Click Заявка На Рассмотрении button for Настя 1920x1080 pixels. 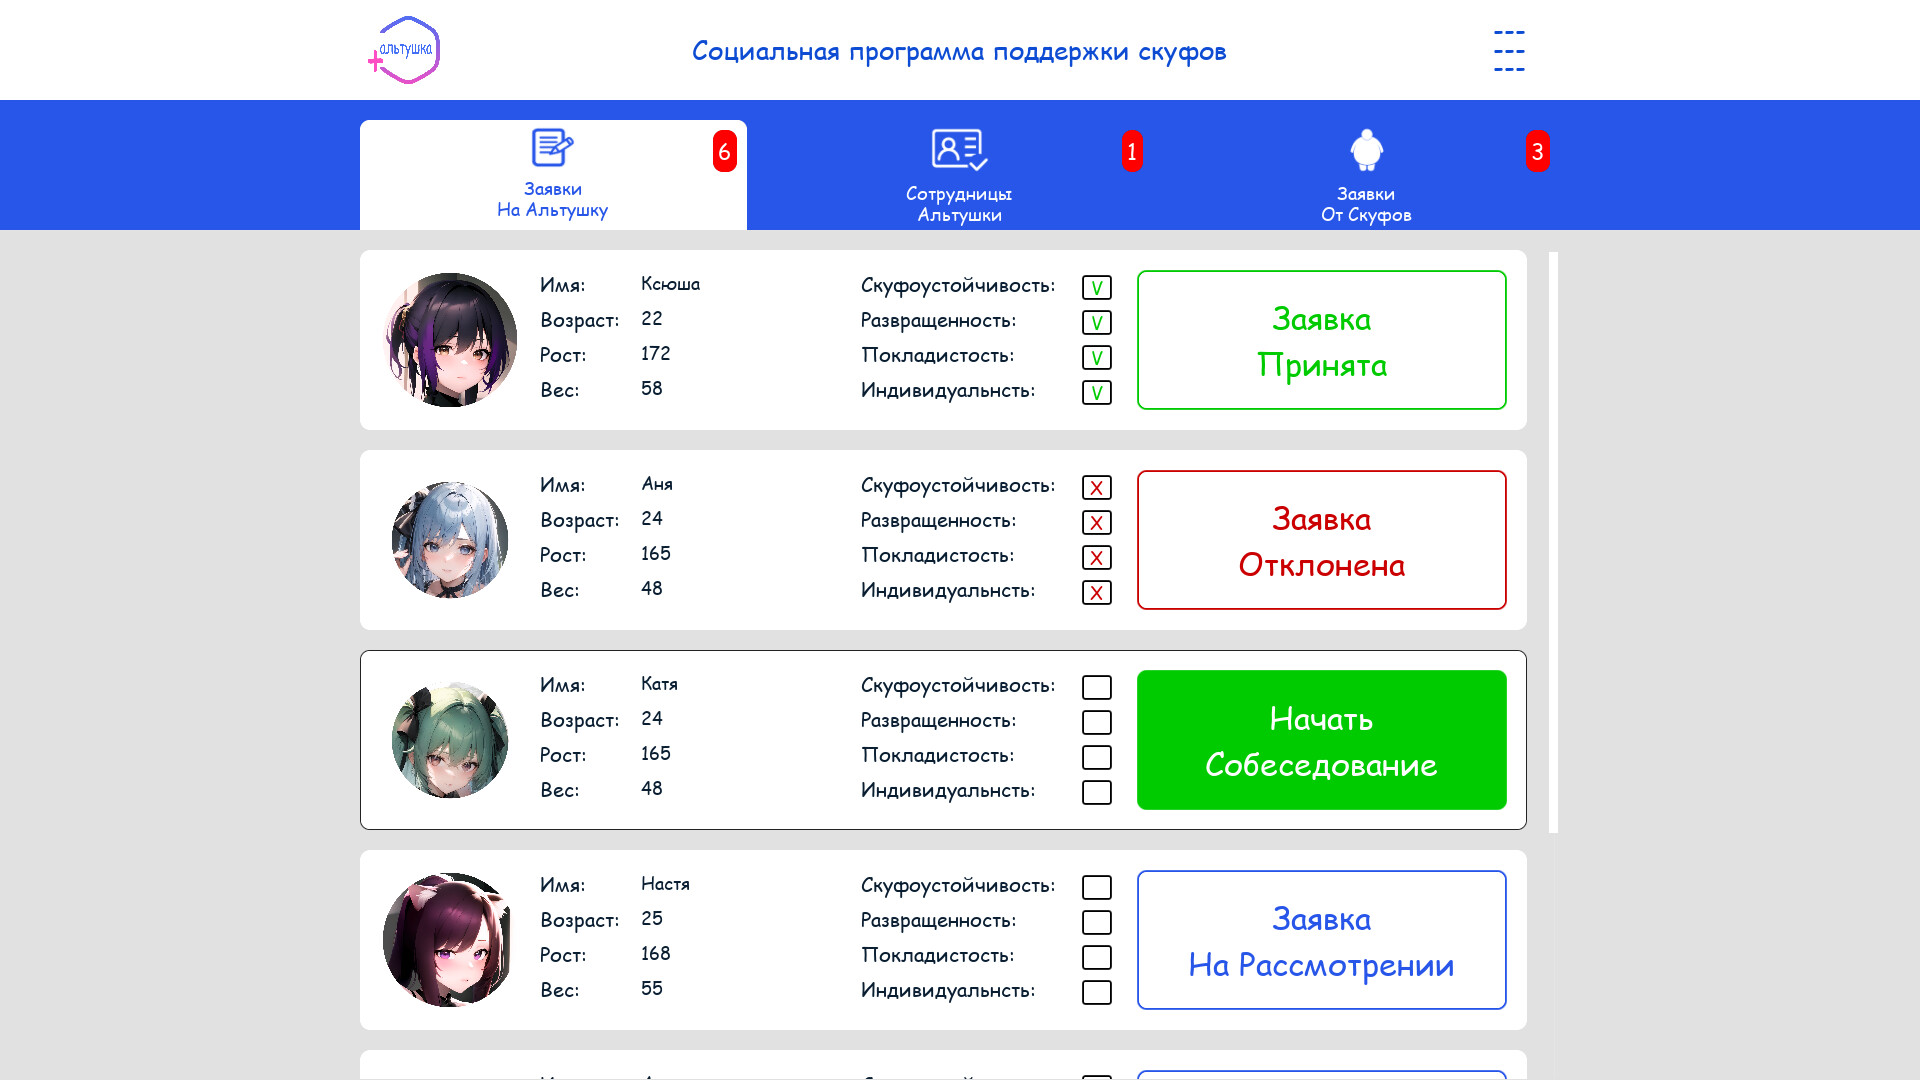pyautogui.click(x=1321, y=940)
